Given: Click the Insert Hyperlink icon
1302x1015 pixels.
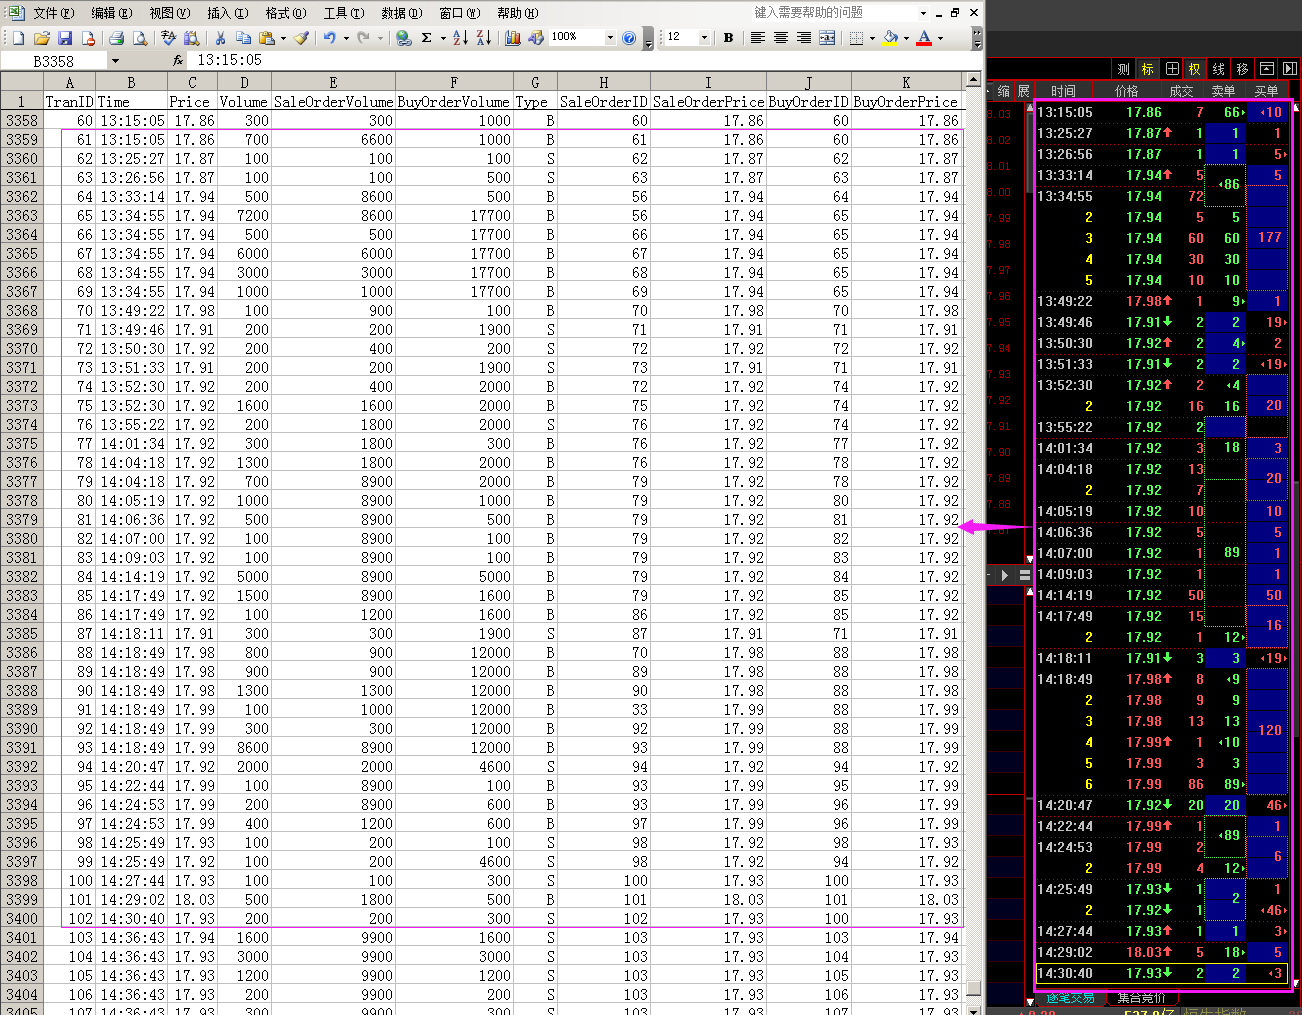Looking at the screenshot, I should [403, 36].
